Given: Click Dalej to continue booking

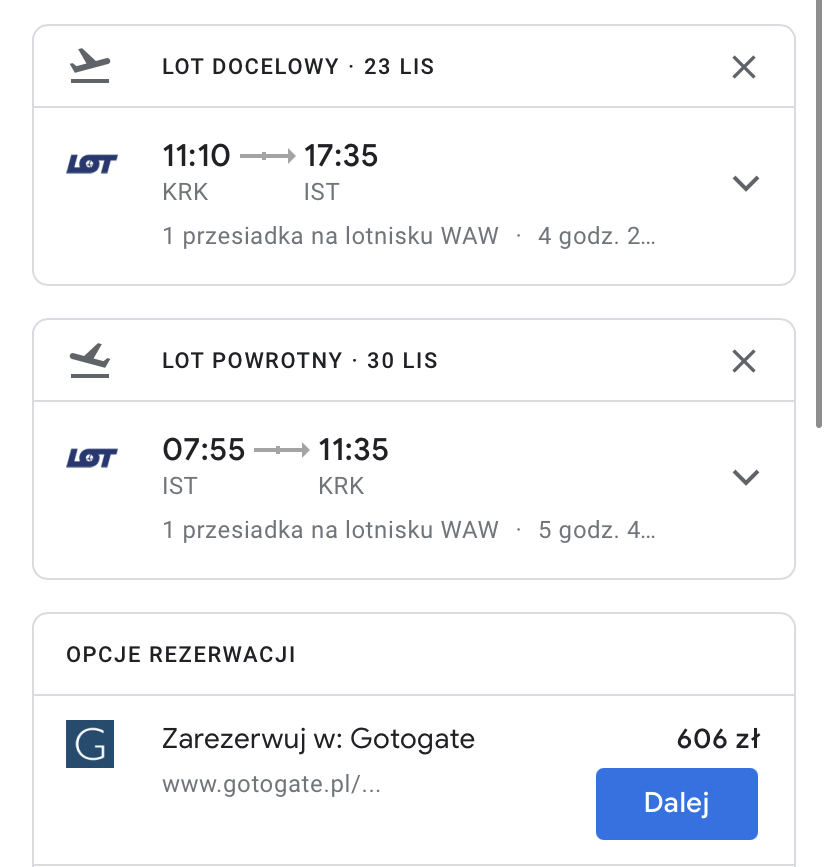Looking at the screenshot, I should 676,803.
